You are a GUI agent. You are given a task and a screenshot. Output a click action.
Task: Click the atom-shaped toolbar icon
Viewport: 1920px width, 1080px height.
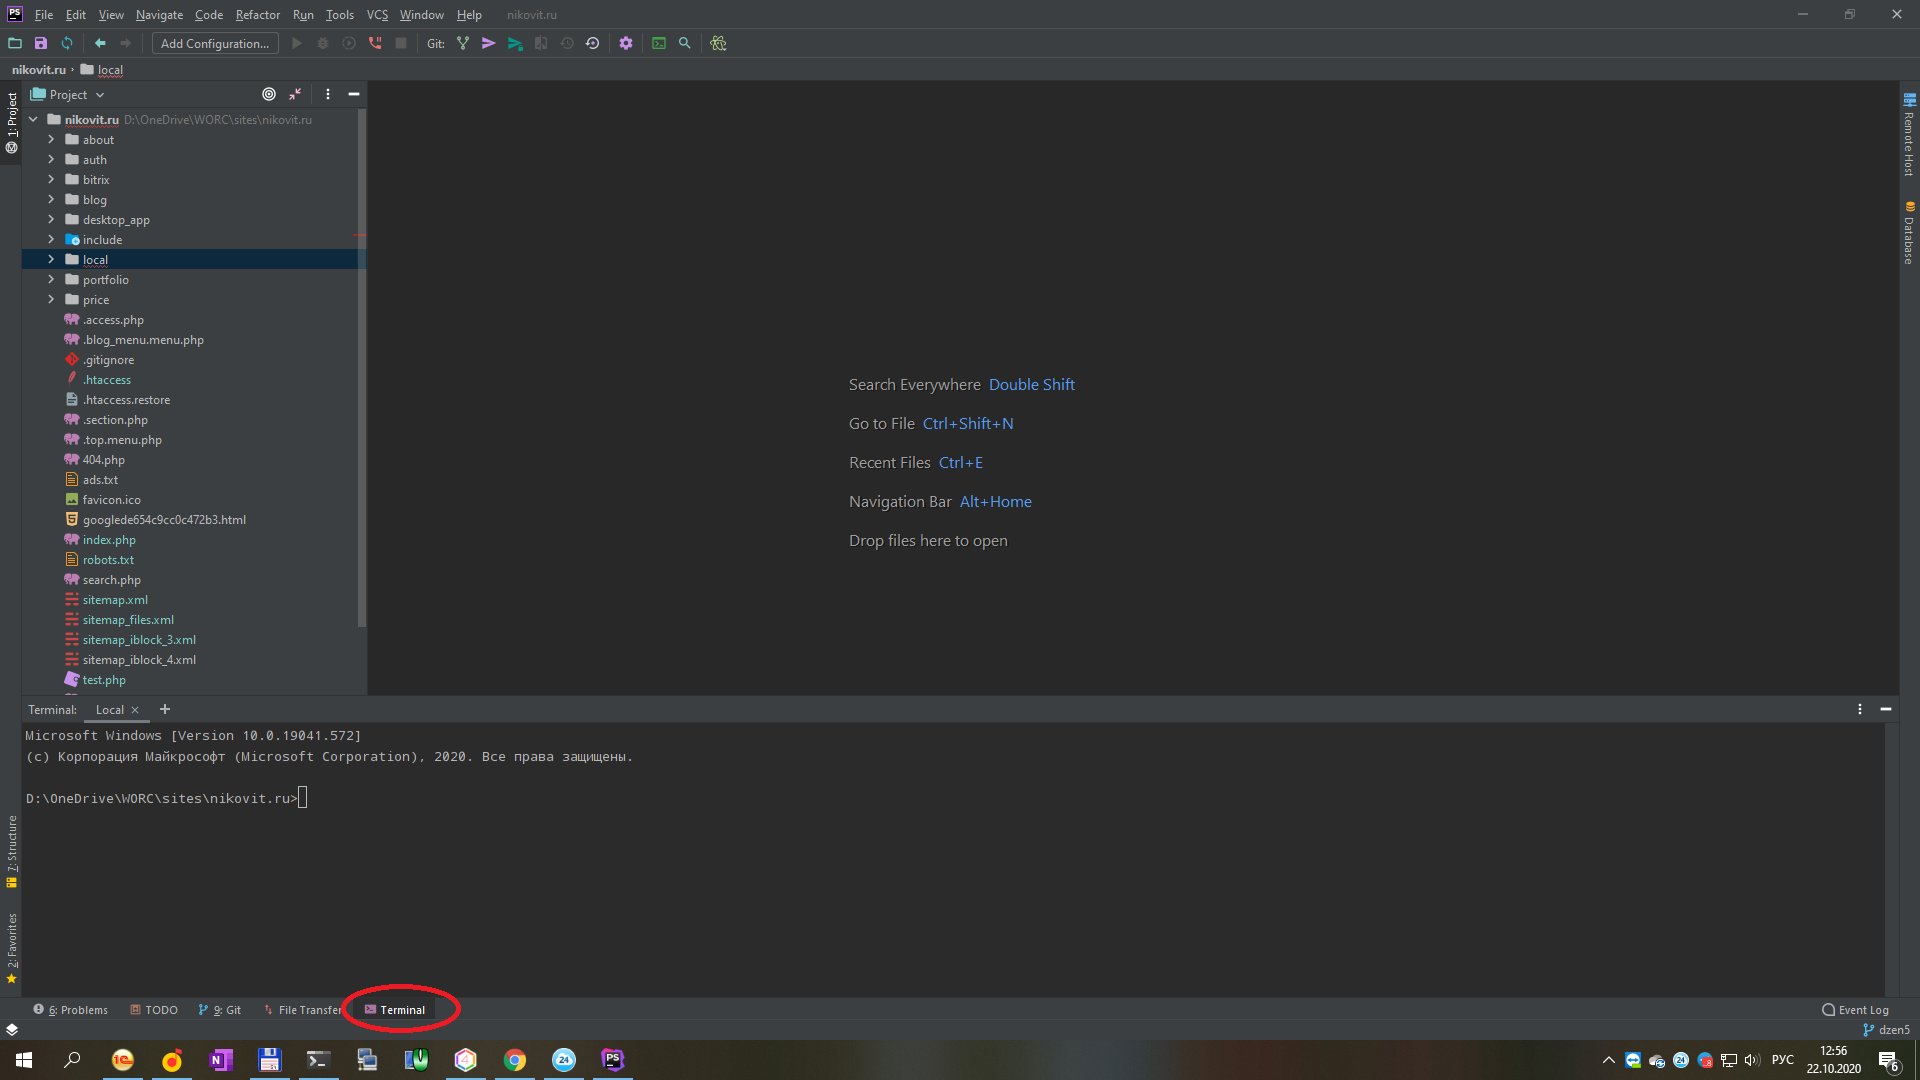pyautogui.click(x=718, y=43)
